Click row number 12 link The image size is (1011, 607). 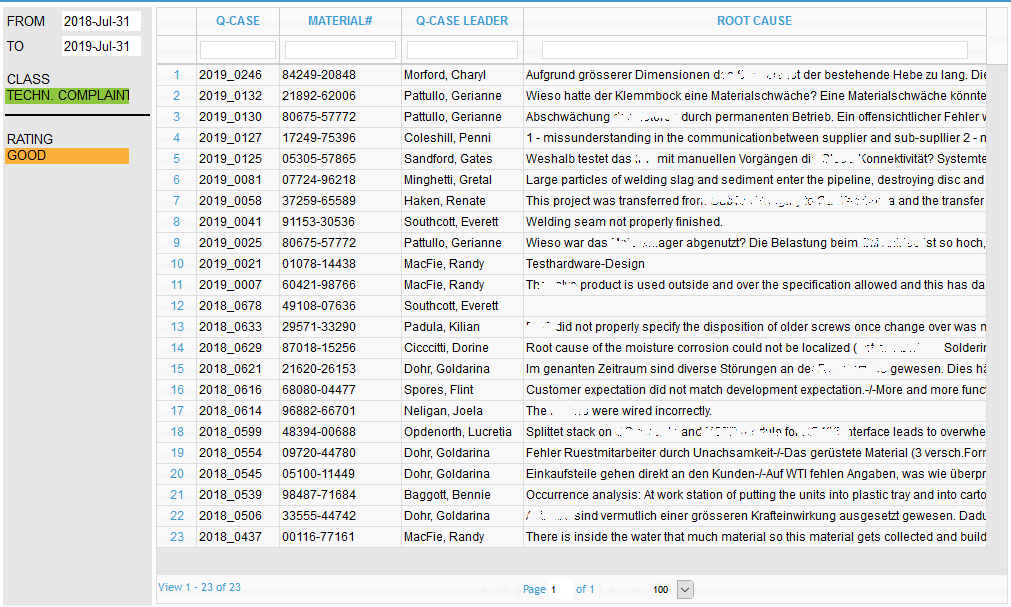(177, 306)
